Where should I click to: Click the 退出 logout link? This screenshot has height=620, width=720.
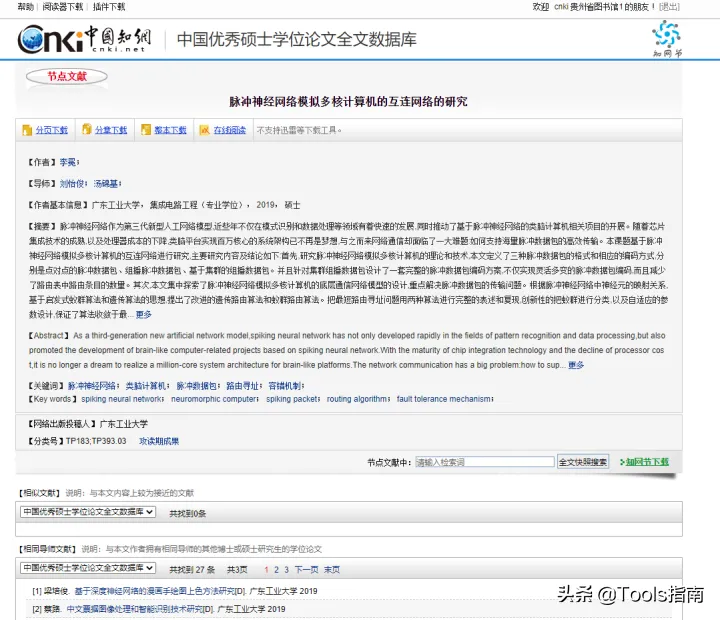[x=669, y=6]
